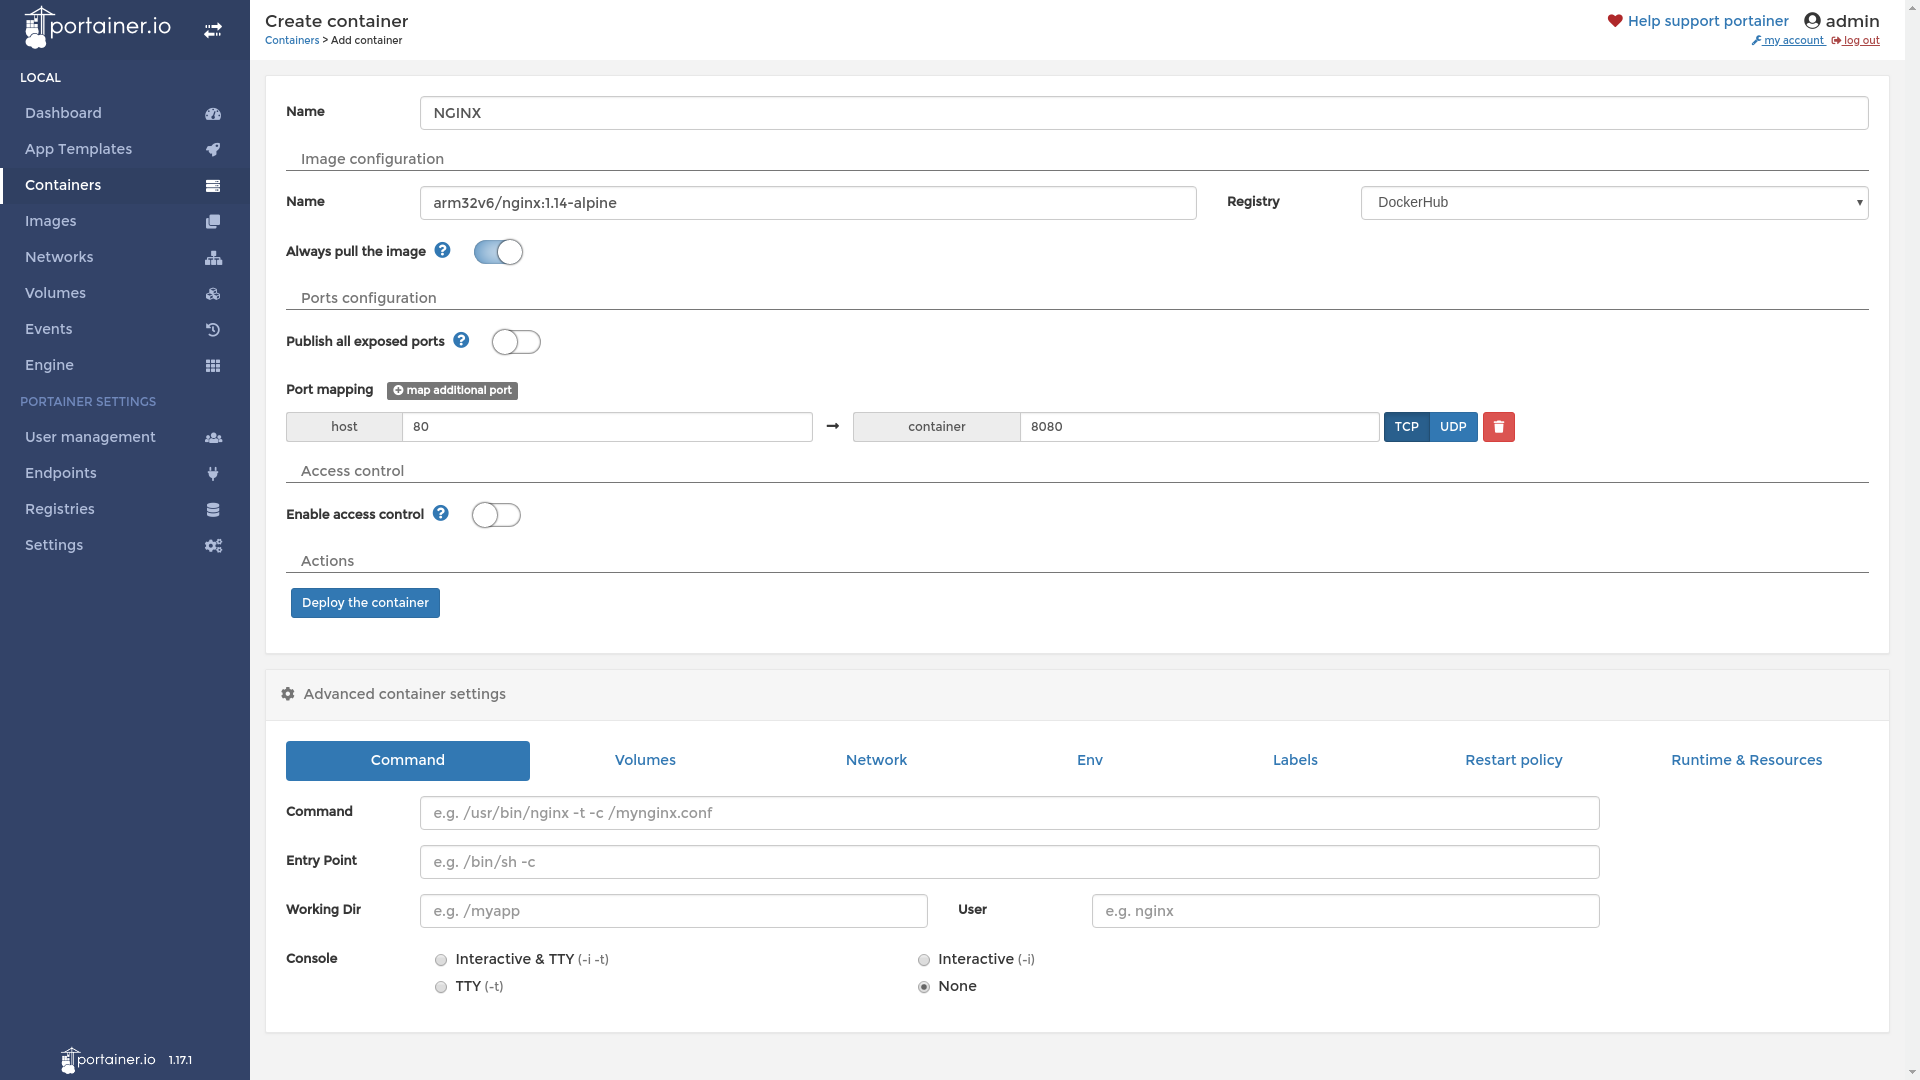Switch to the Volumes tab in advanced settings
The image size is (1920, 1080).
click(x=645, y=761)
